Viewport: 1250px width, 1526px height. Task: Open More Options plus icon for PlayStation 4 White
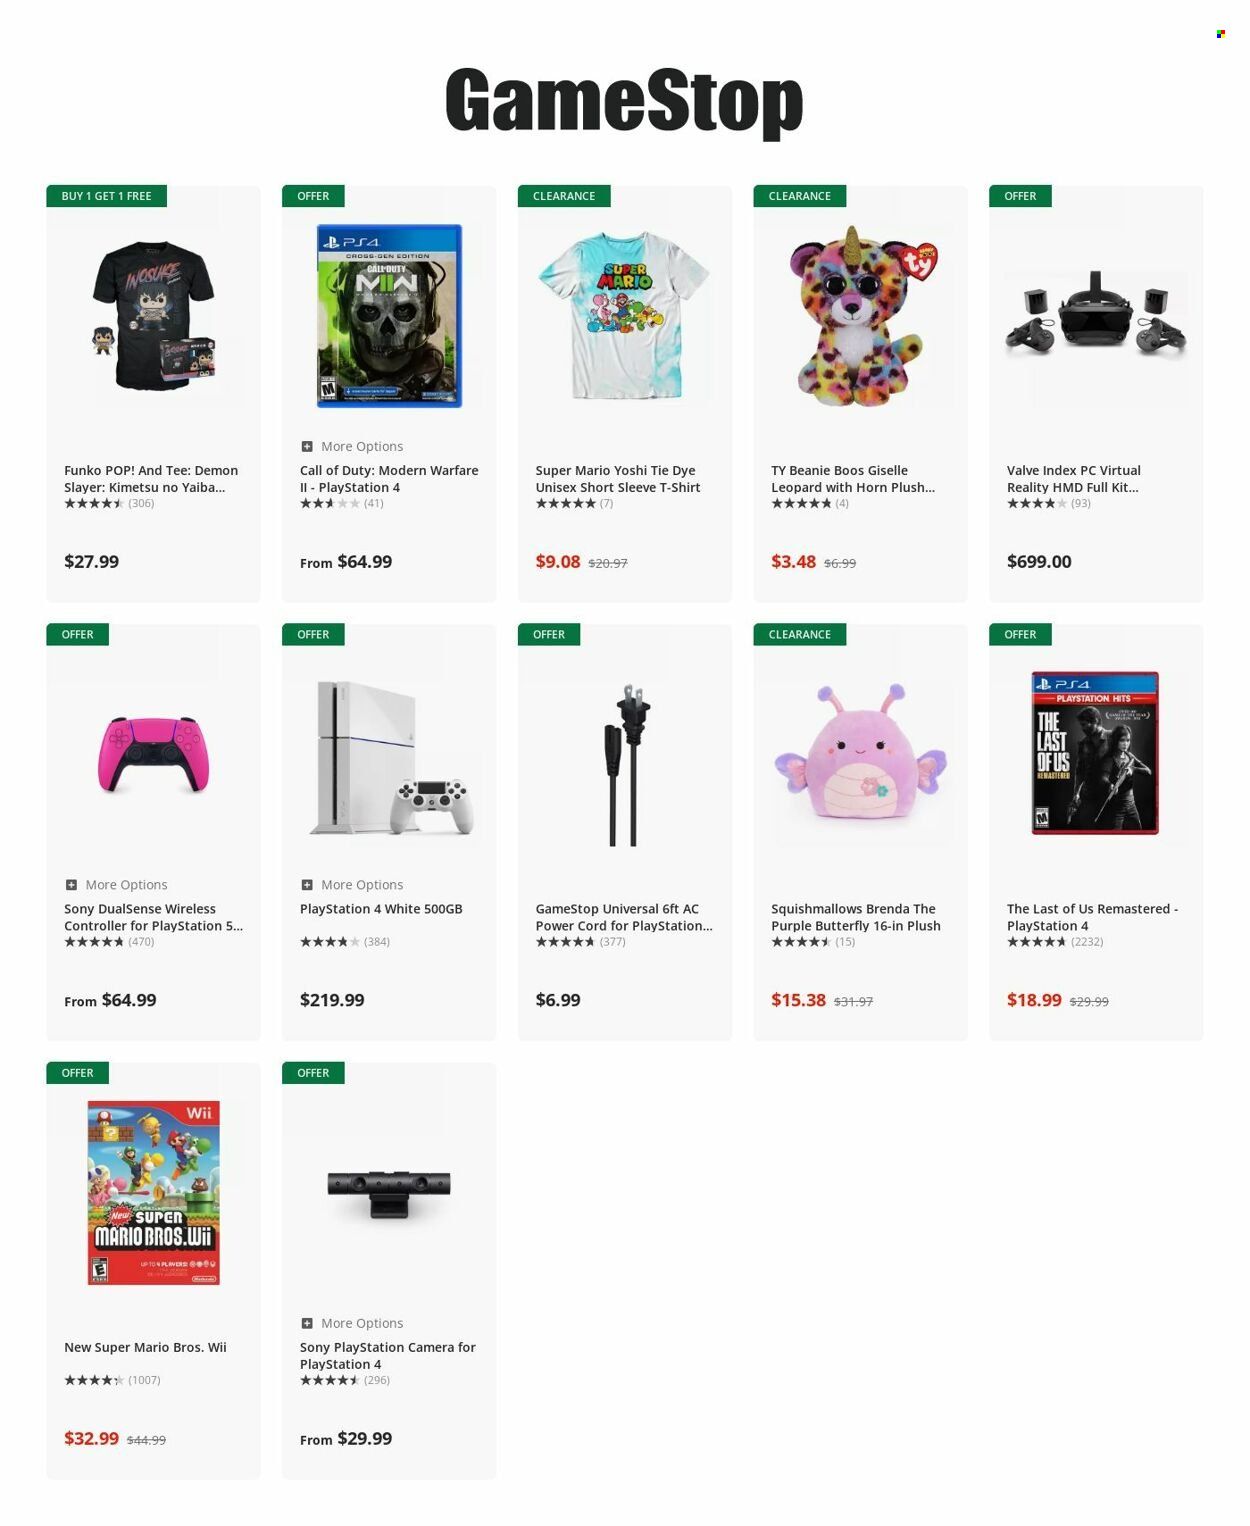coord(307,885)
